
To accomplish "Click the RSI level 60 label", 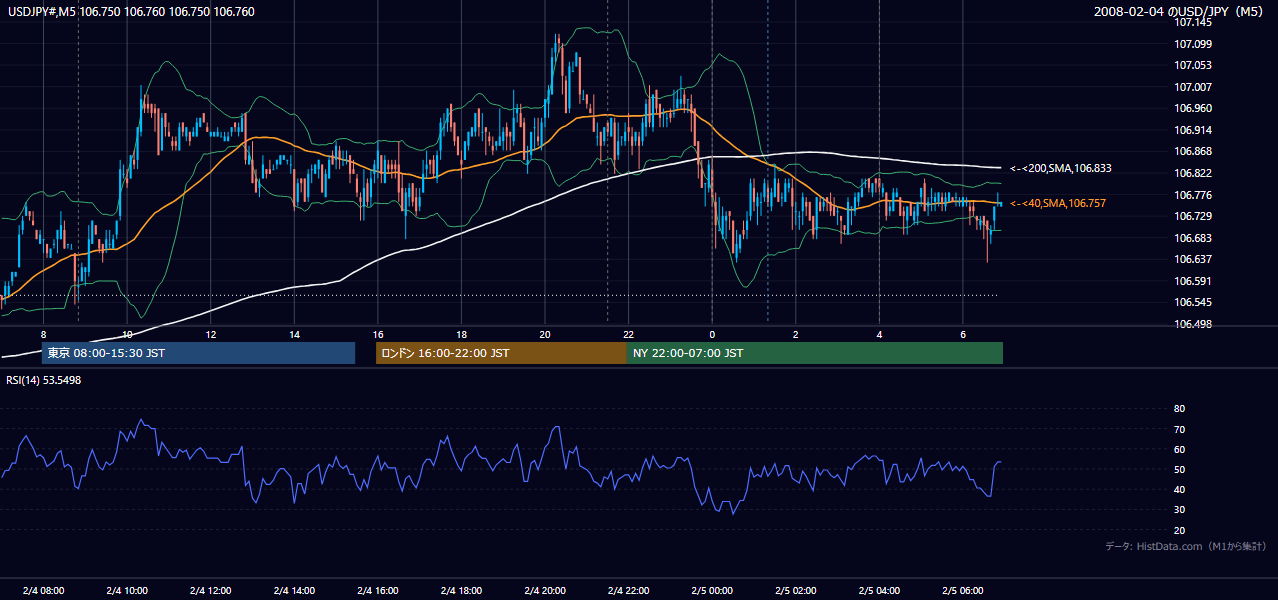I will (x=1179, y=449).
